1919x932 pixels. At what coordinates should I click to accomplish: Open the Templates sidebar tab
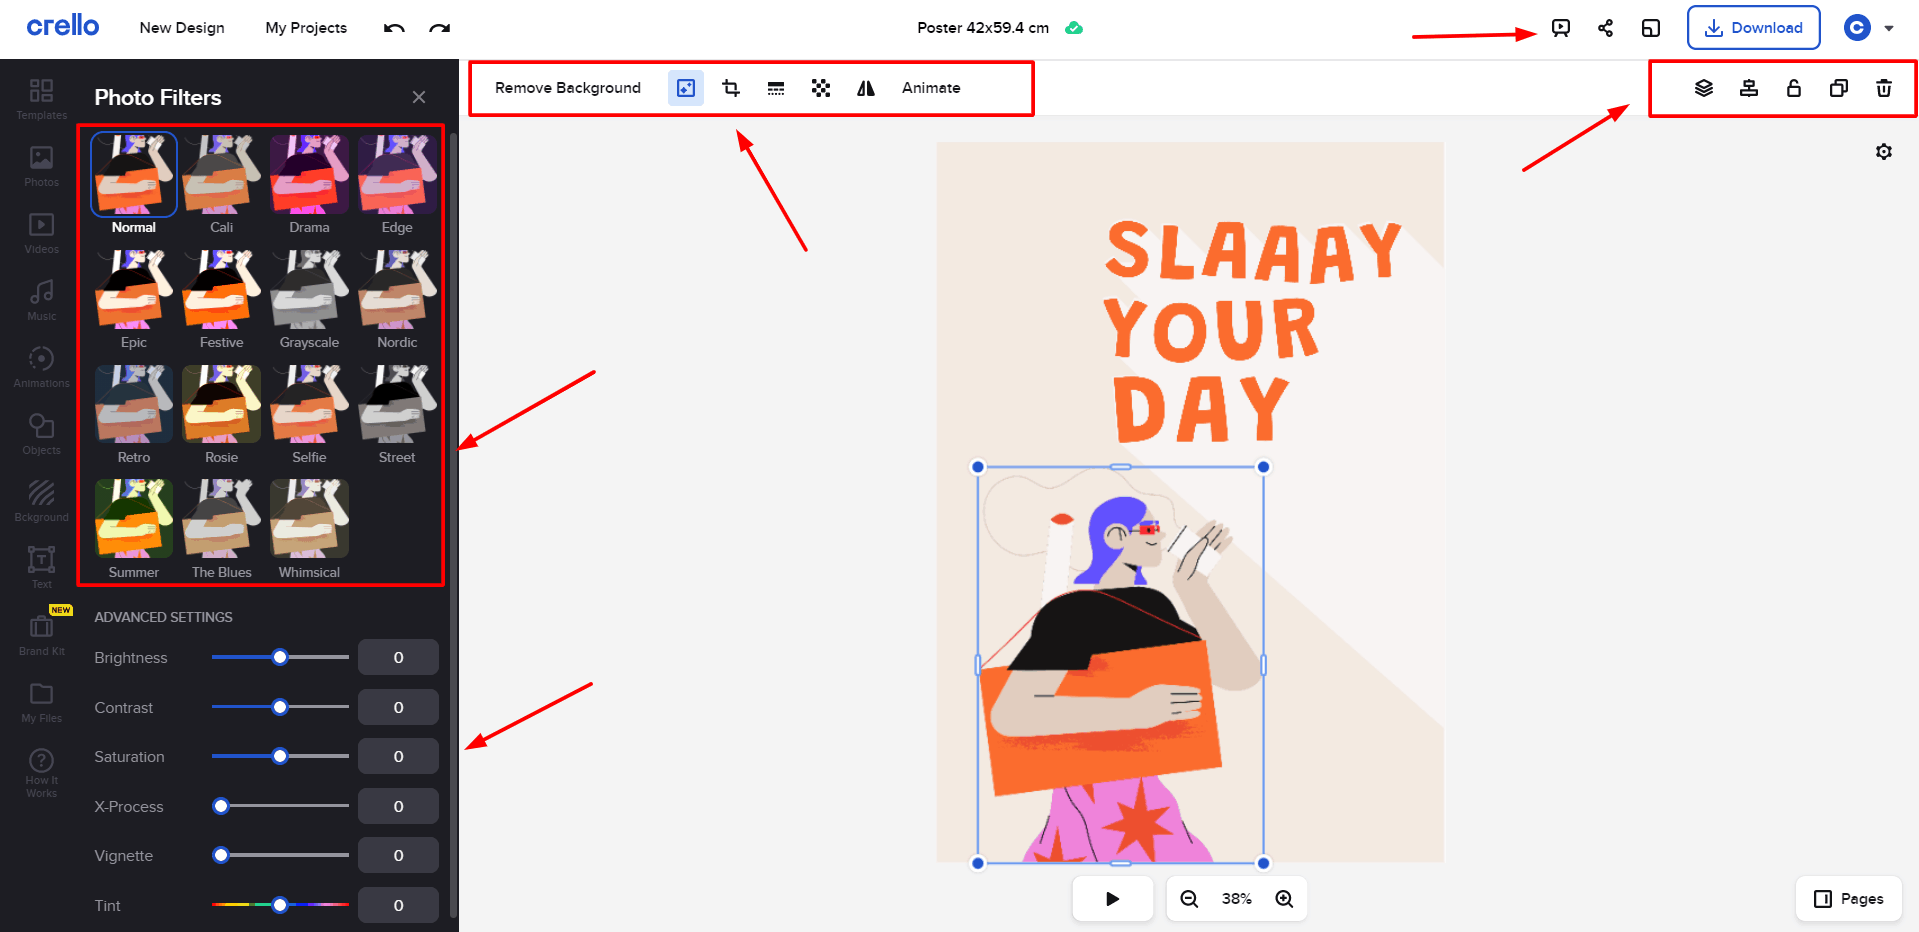point(41,98)
